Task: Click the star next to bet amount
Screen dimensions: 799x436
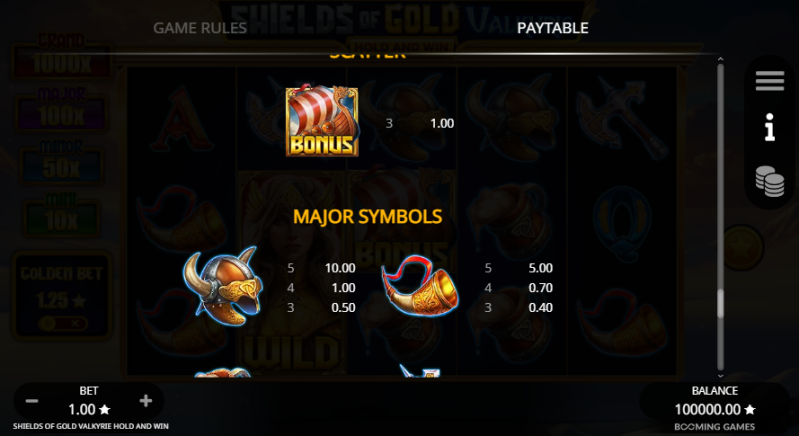Action: pos(104,410)
